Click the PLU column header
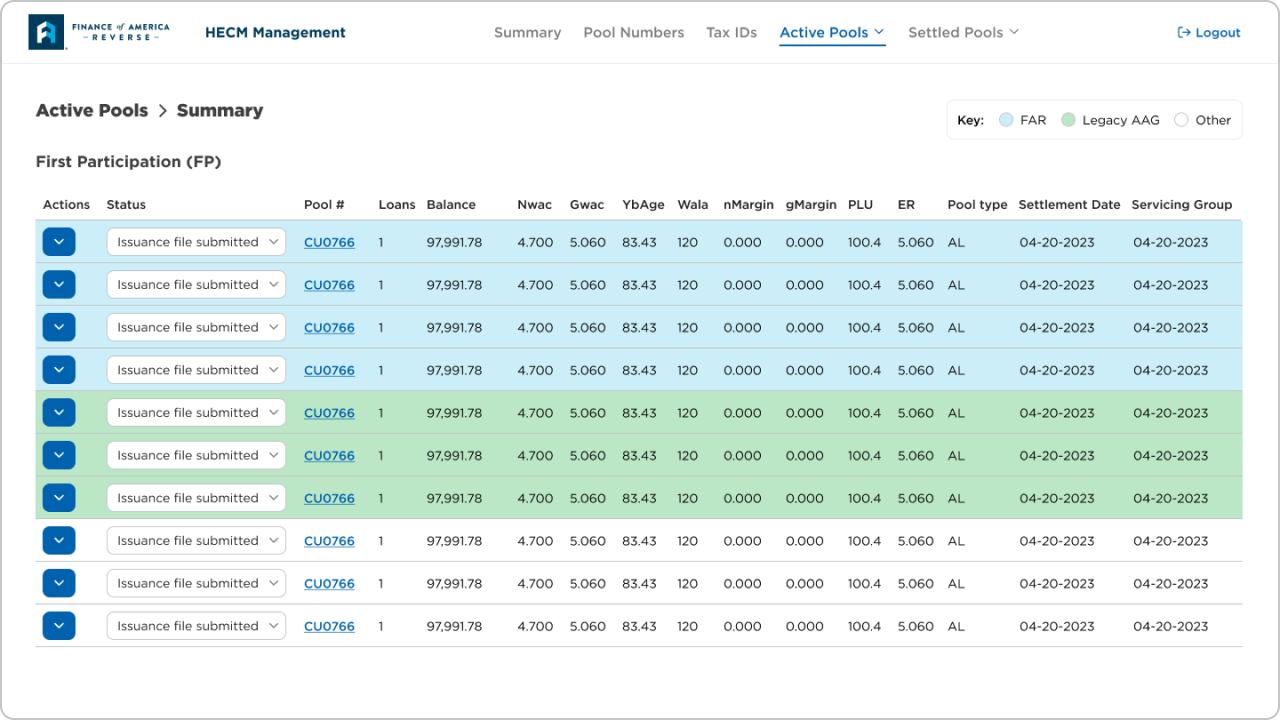 click(x=860, y=204)
